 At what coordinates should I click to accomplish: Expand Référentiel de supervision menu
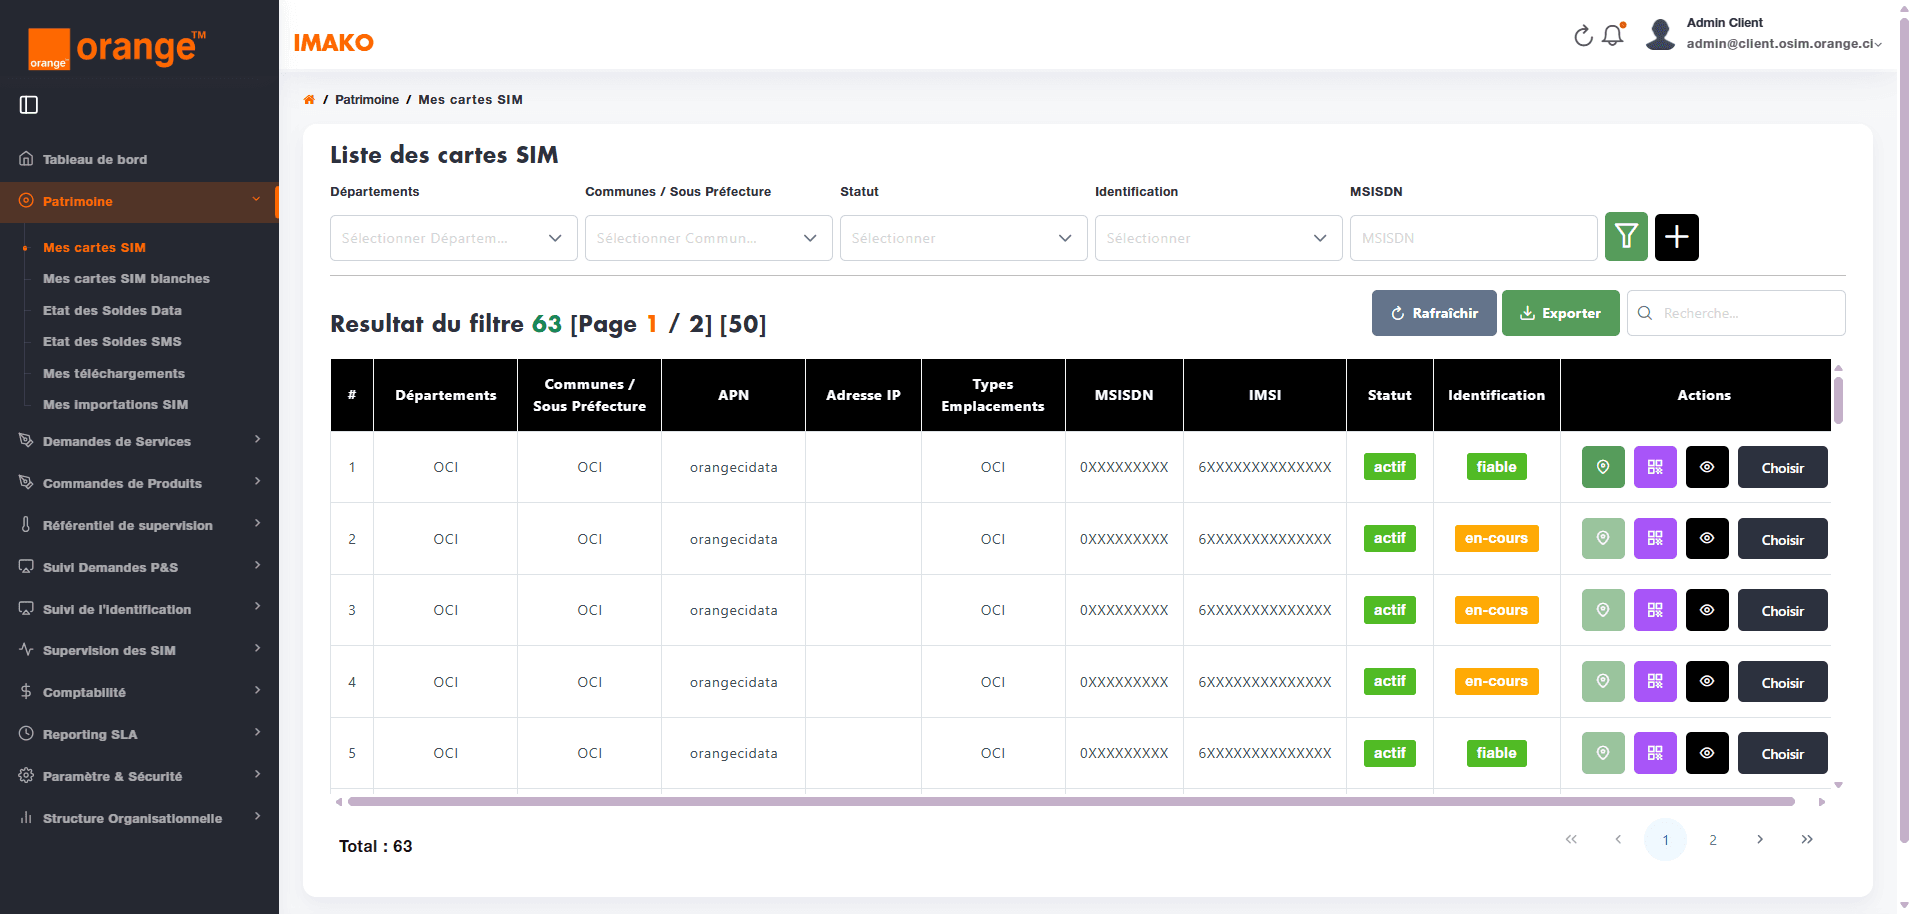click(x=139, y=525)
